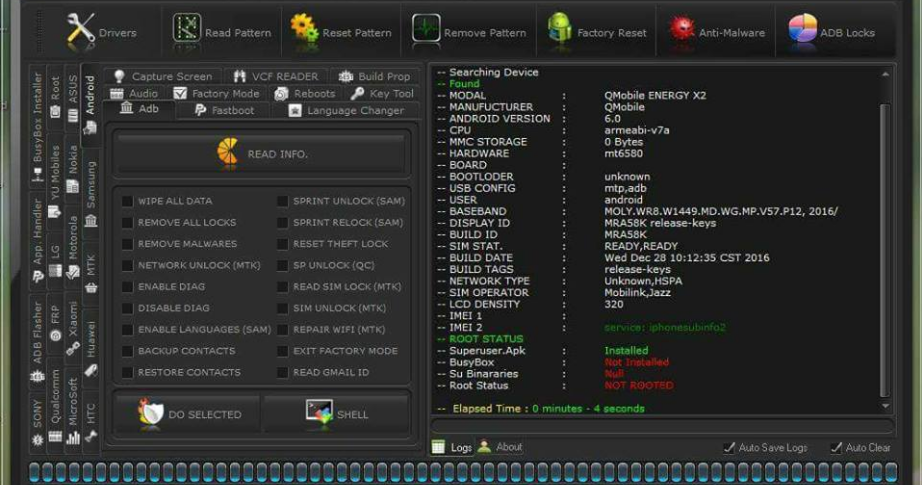Open the ASUS vertical tab
922x485 pixels.
72,98
